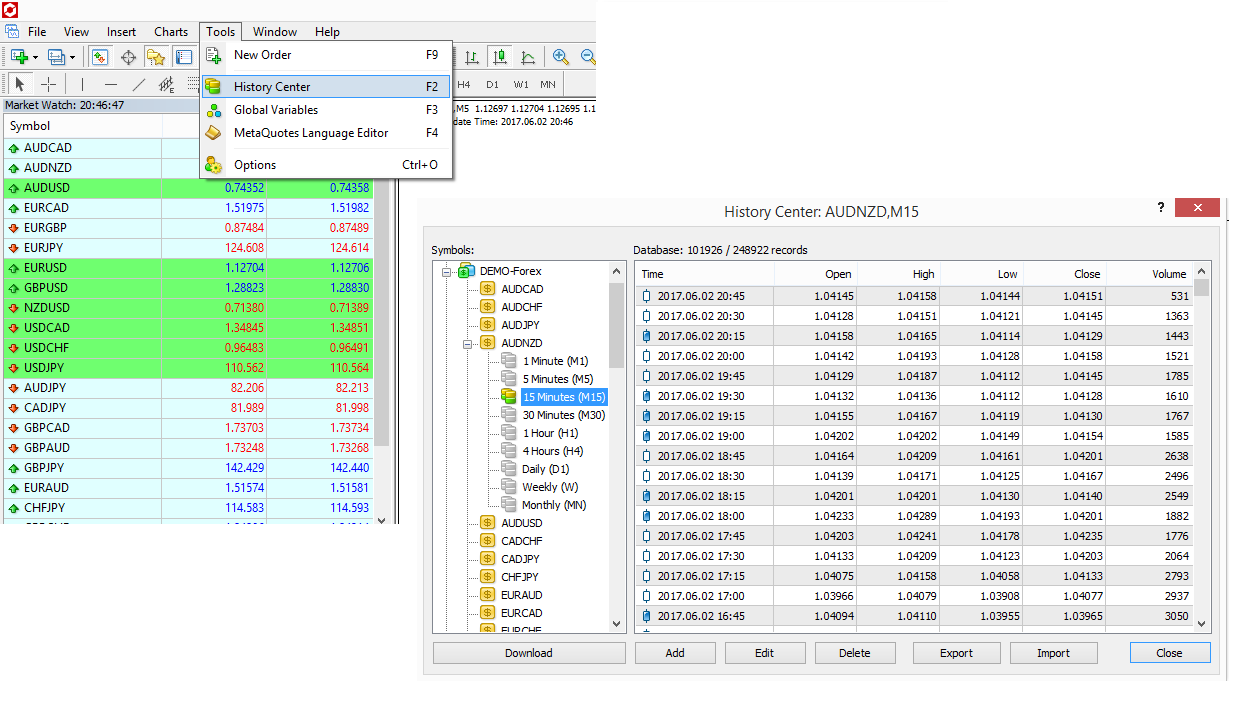Click the New Order menu icon
1260x716 pixels.
[x=213, y=55]
